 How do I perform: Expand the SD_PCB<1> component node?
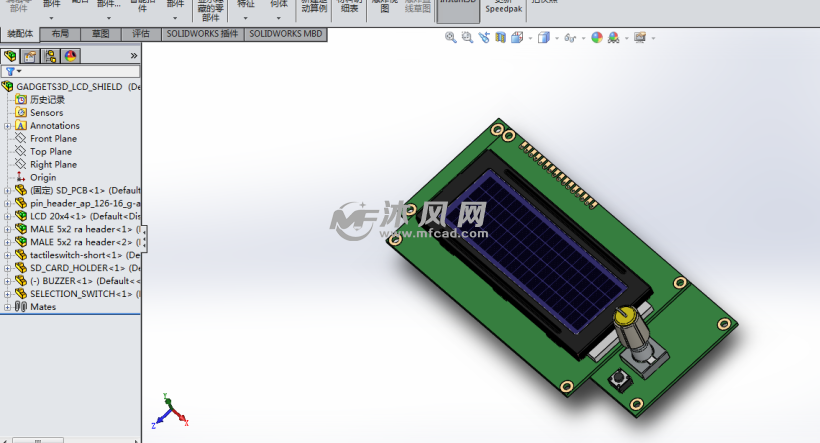click(x=7, y=190)
